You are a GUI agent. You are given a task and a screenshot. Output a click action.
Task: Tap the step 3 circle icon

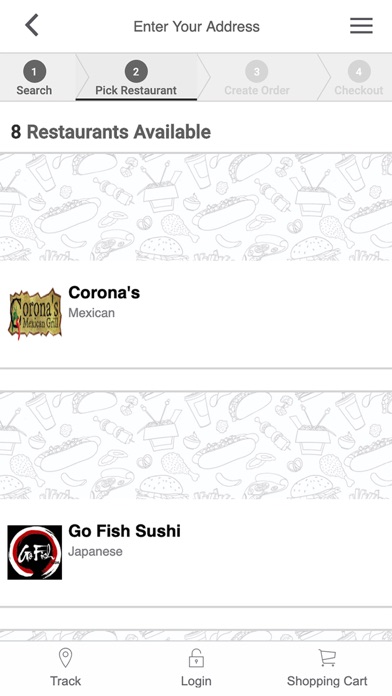pos(257,71)
